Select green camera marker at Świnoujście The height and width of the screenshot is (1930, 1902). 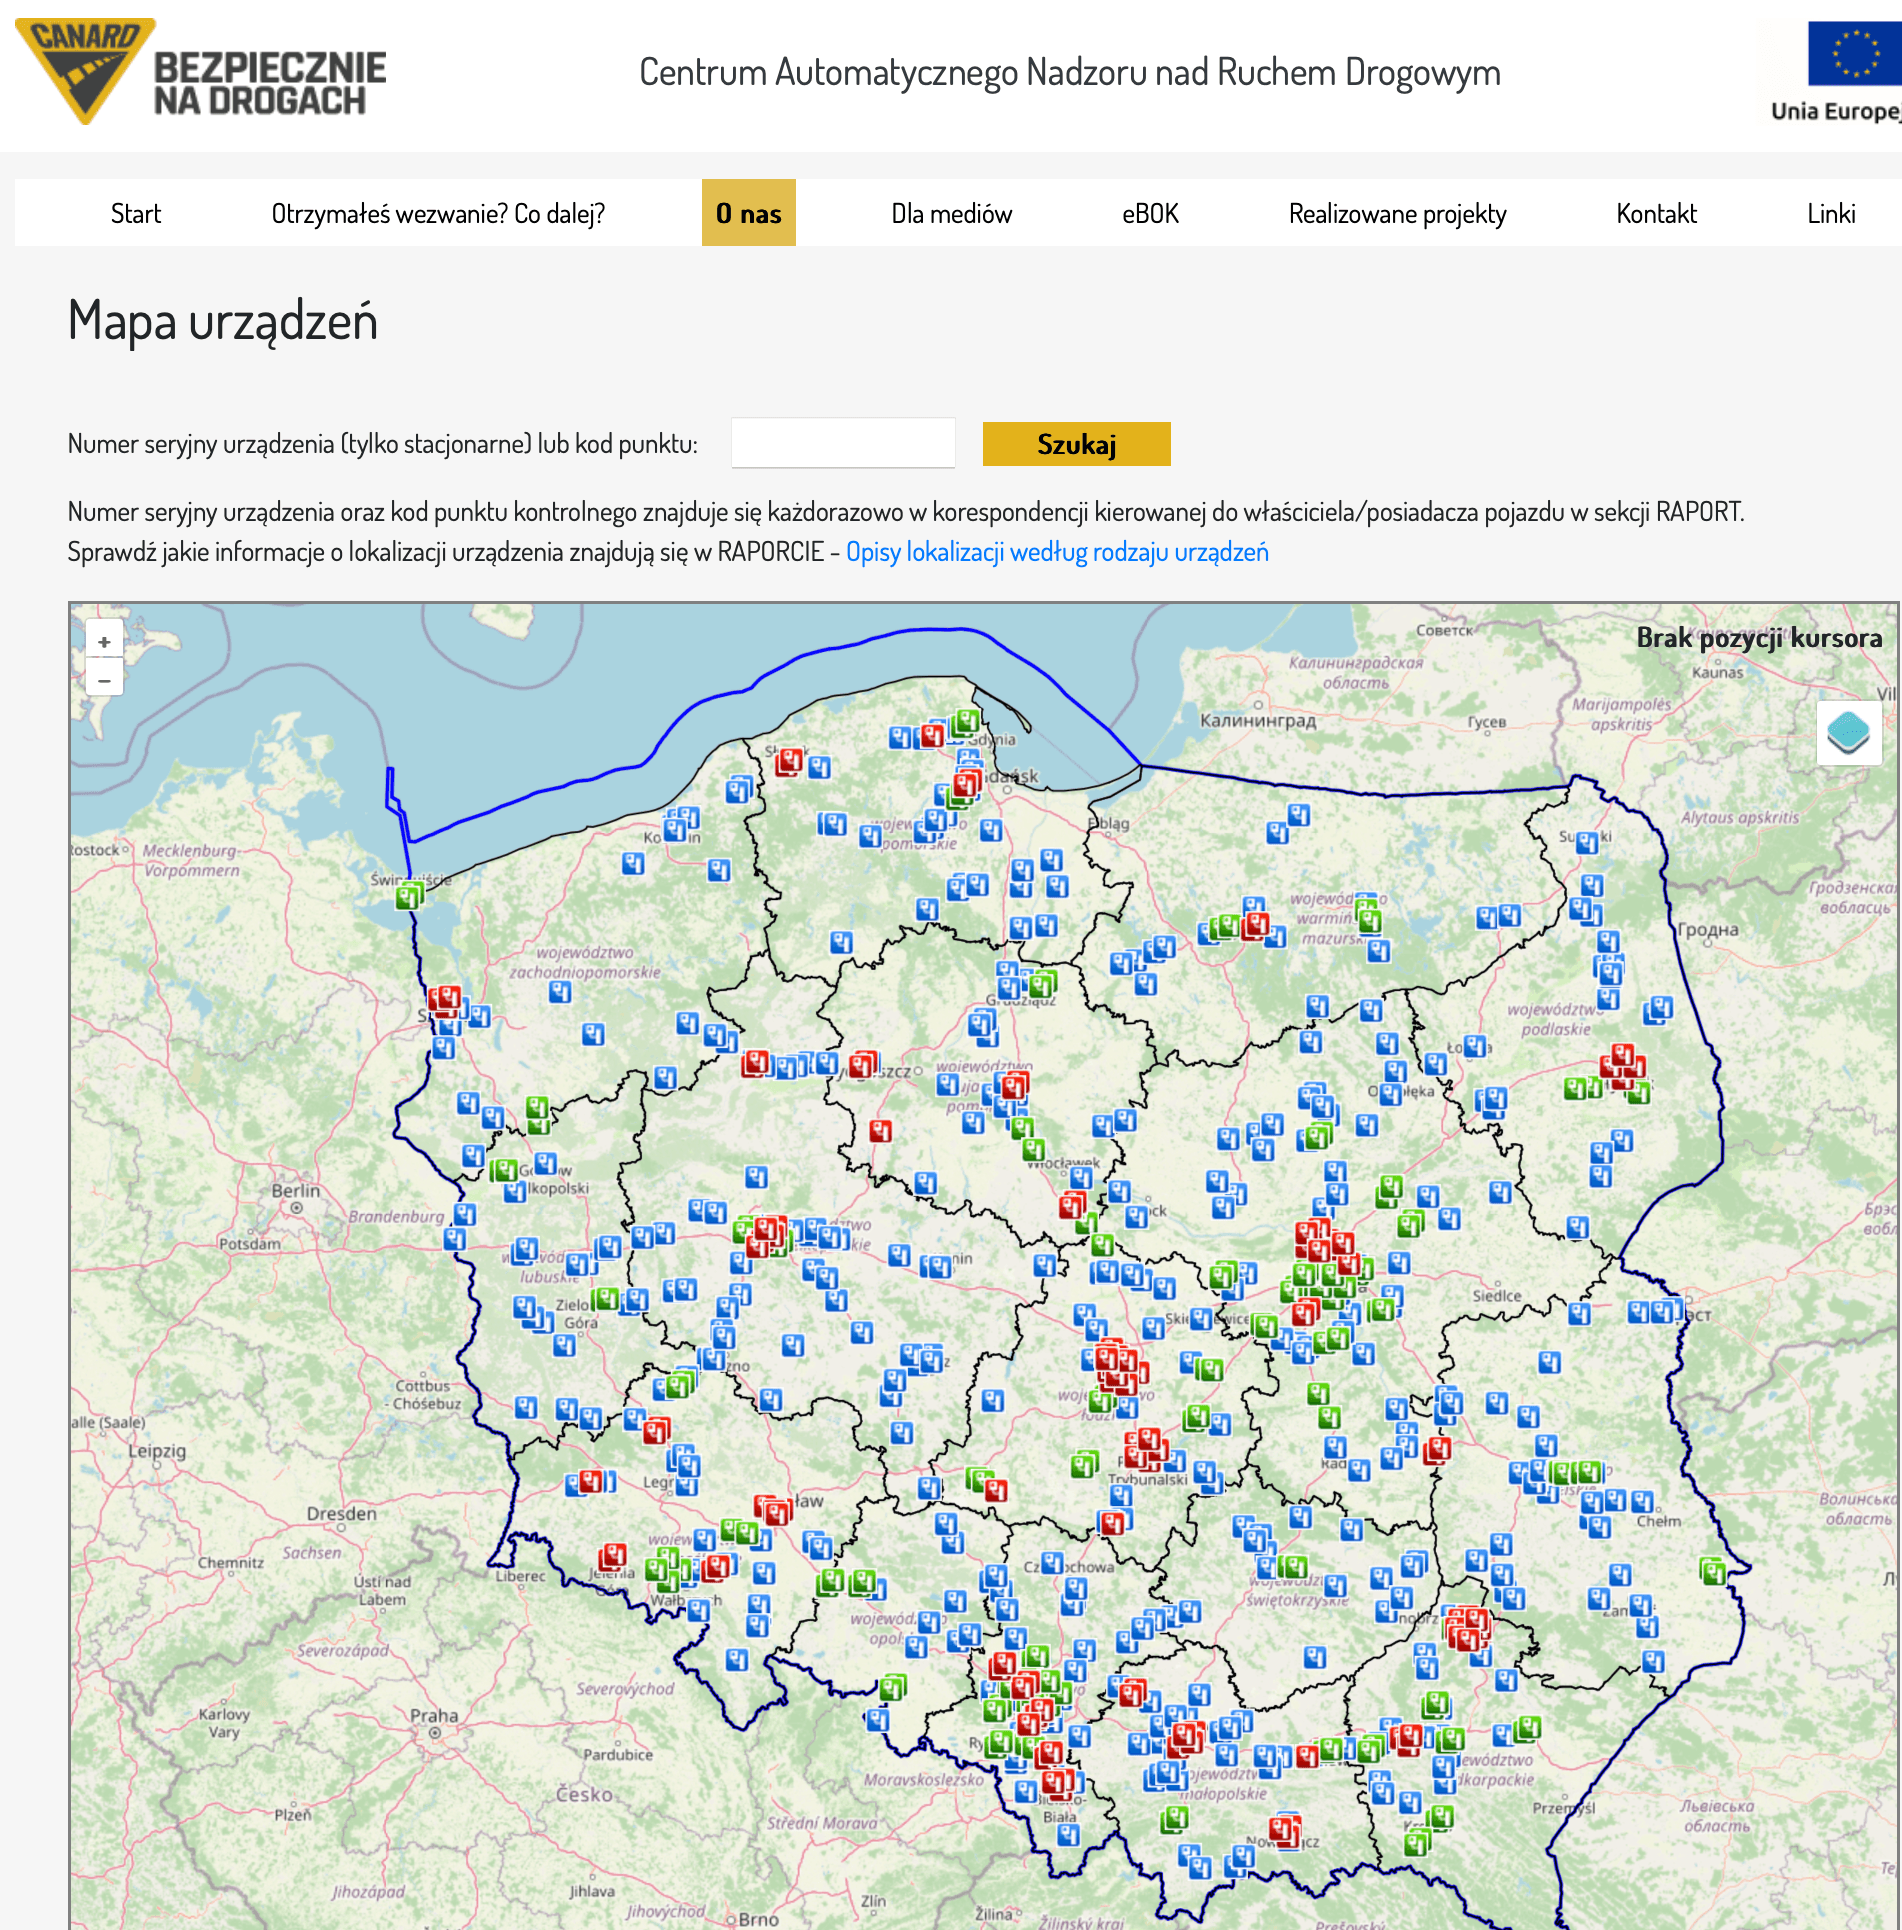(x=409, y=895)
